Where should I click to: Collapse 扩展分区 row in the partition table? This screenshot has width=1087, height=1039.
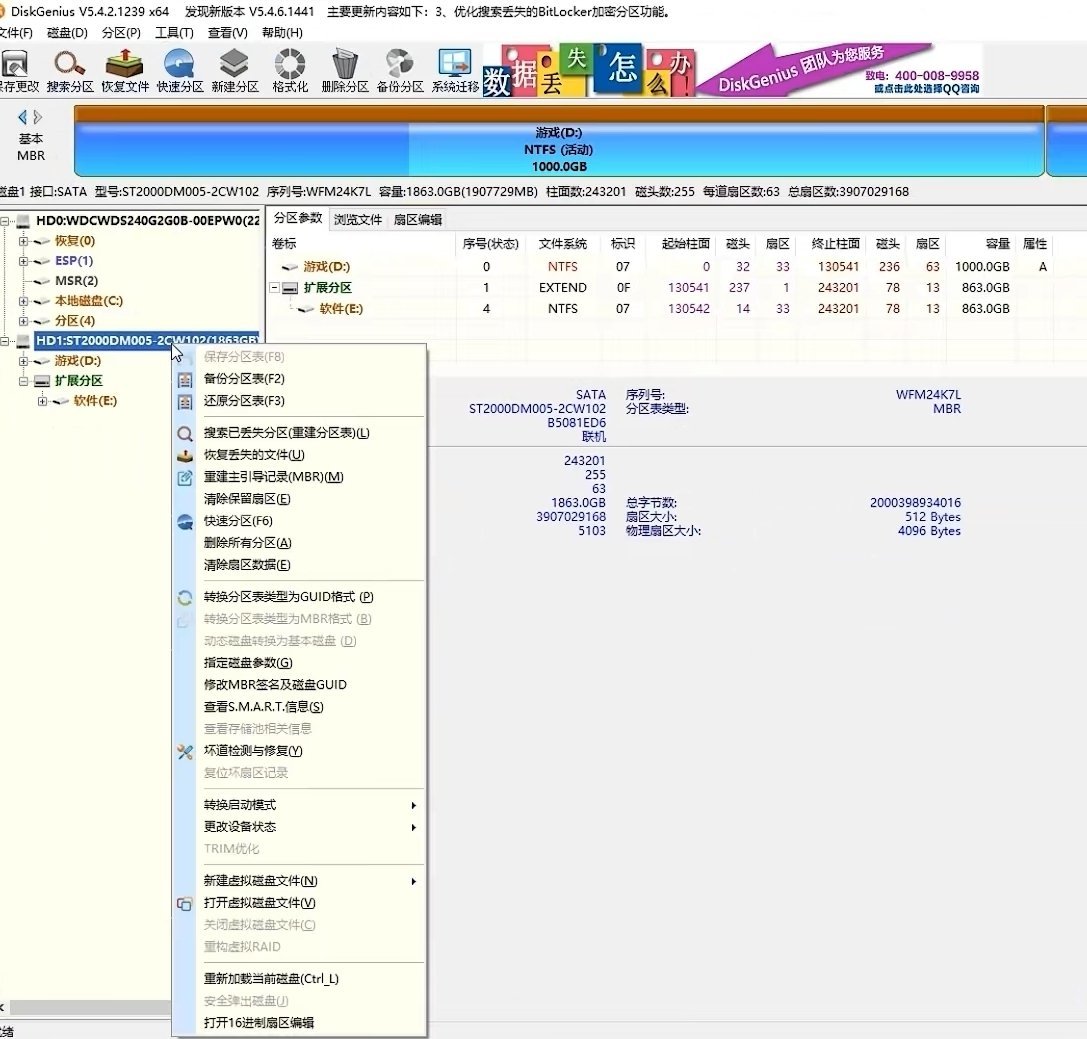[275, 288]
